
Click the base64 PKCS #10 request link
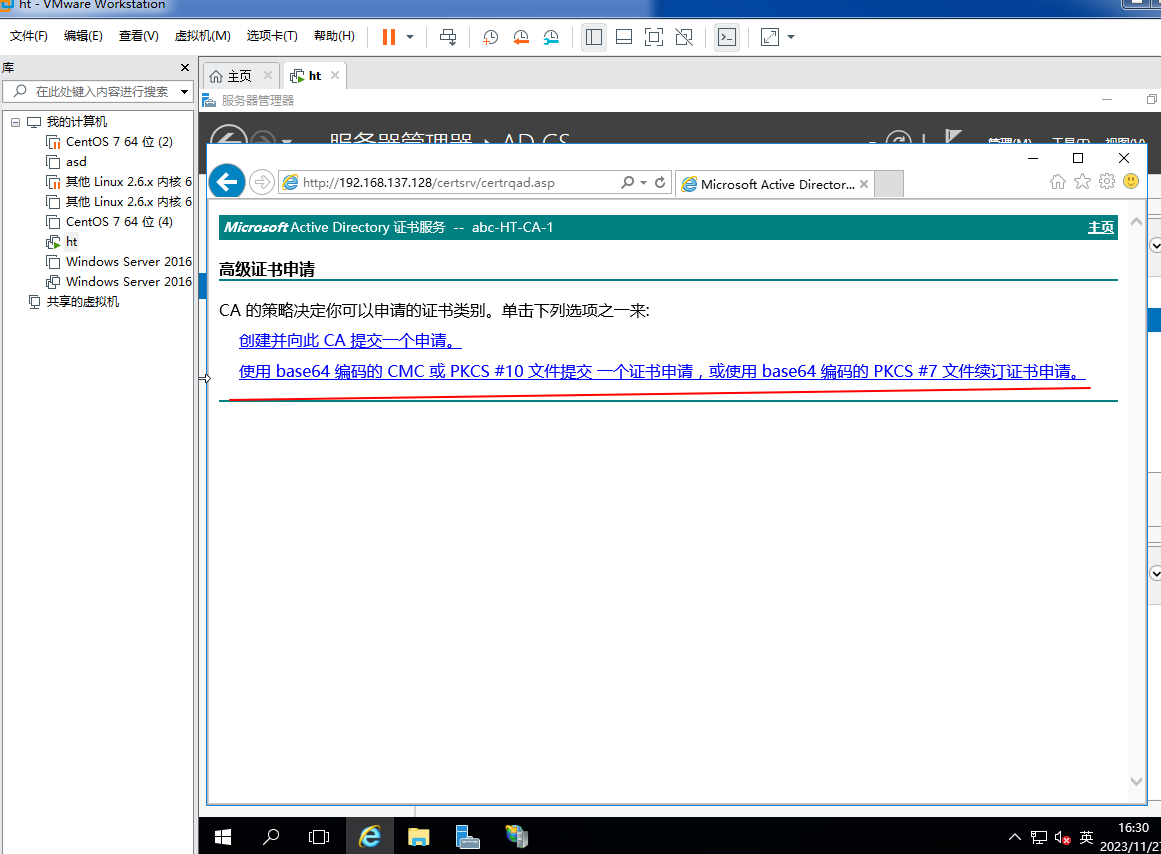(x=662, y=372)
